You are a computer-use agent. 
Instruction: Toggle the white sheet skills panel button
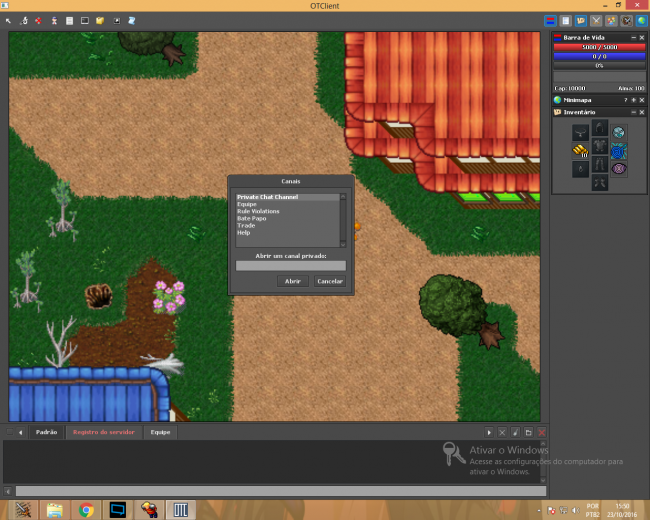566,21
